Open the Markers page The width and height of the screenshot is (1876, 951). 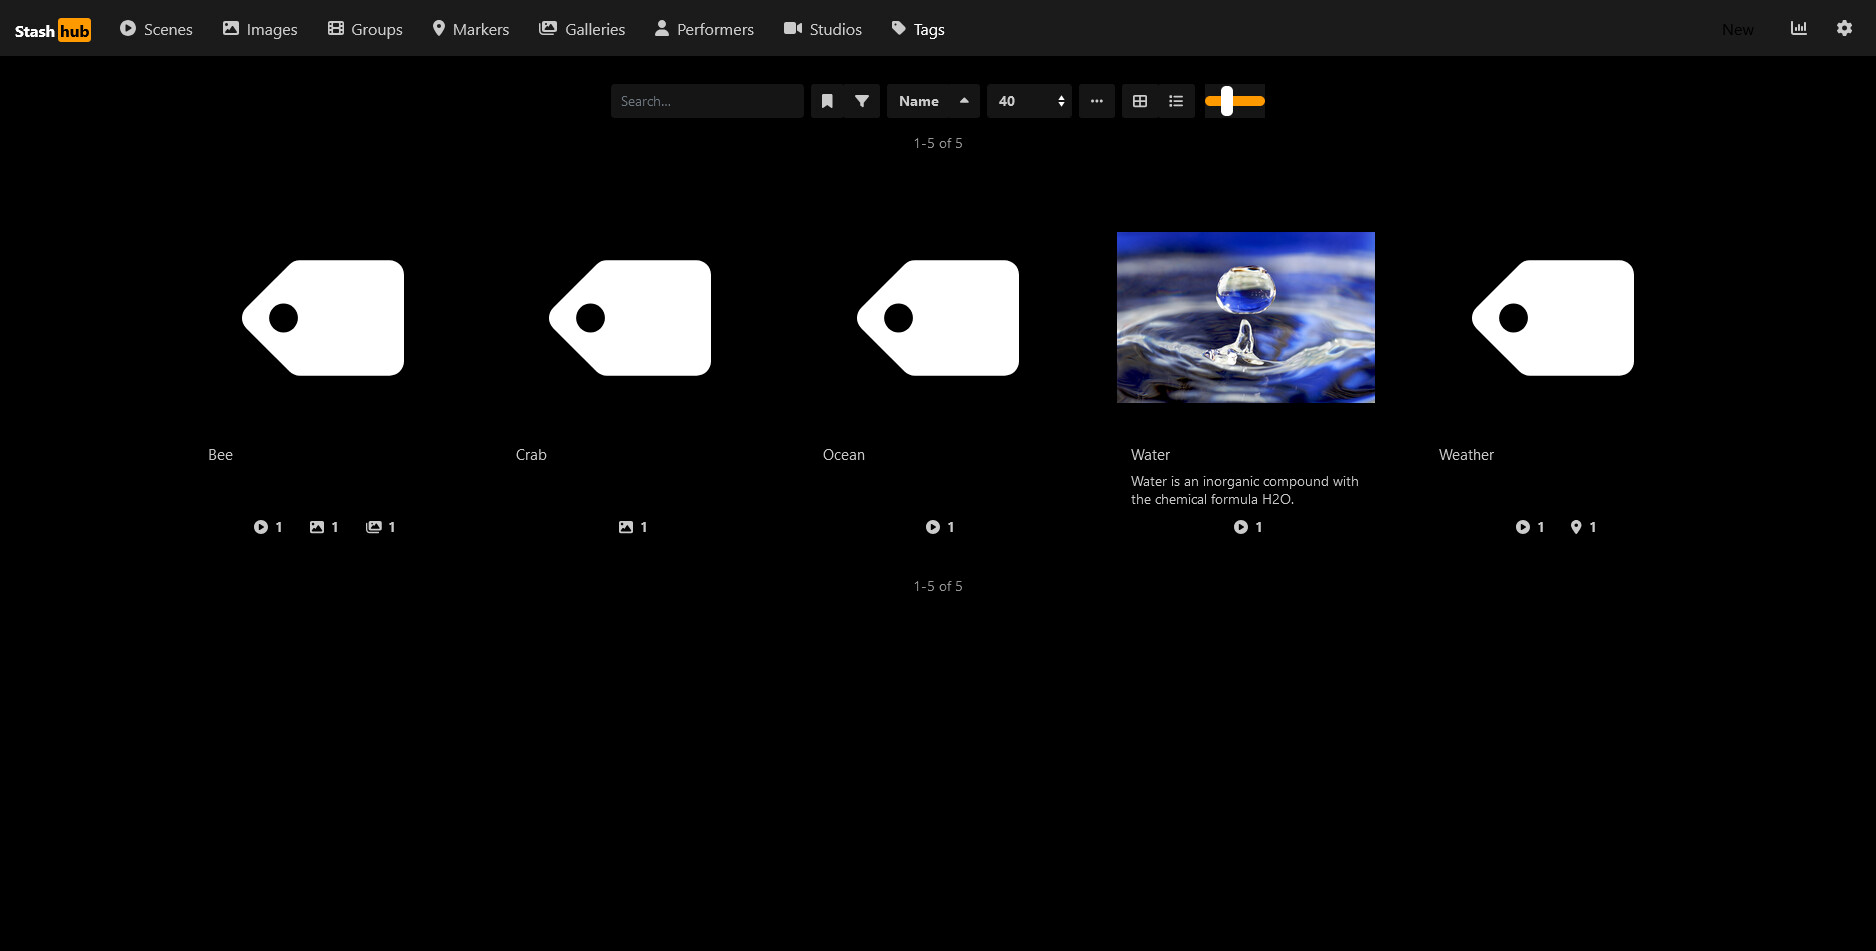tap(471, 29)
